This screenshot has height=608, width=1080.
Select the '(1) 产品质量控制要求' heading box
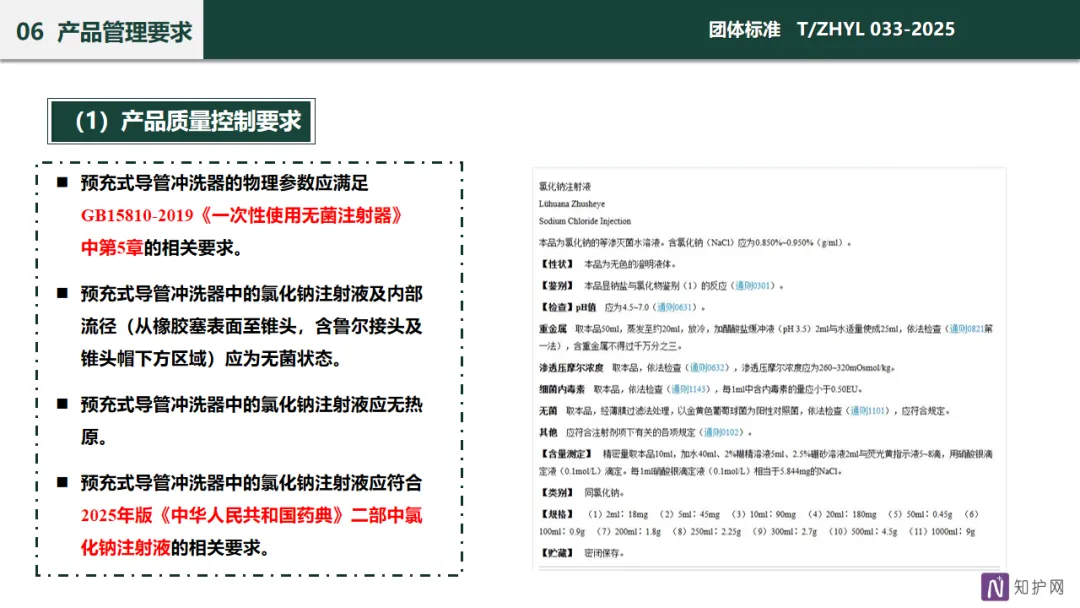[181, 121]
